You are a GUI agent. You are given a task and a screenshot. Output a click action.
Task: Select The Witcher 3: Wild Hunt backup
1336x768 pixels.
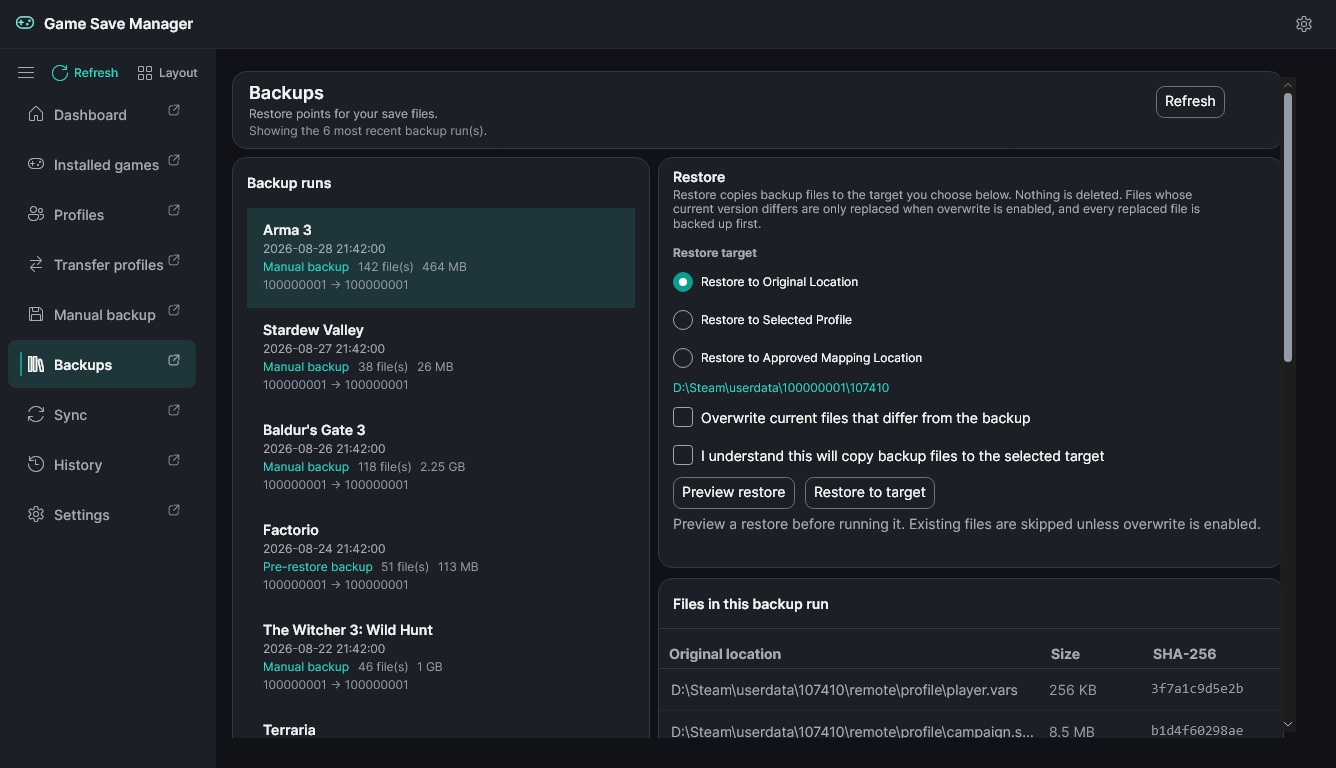coord(441,658)
